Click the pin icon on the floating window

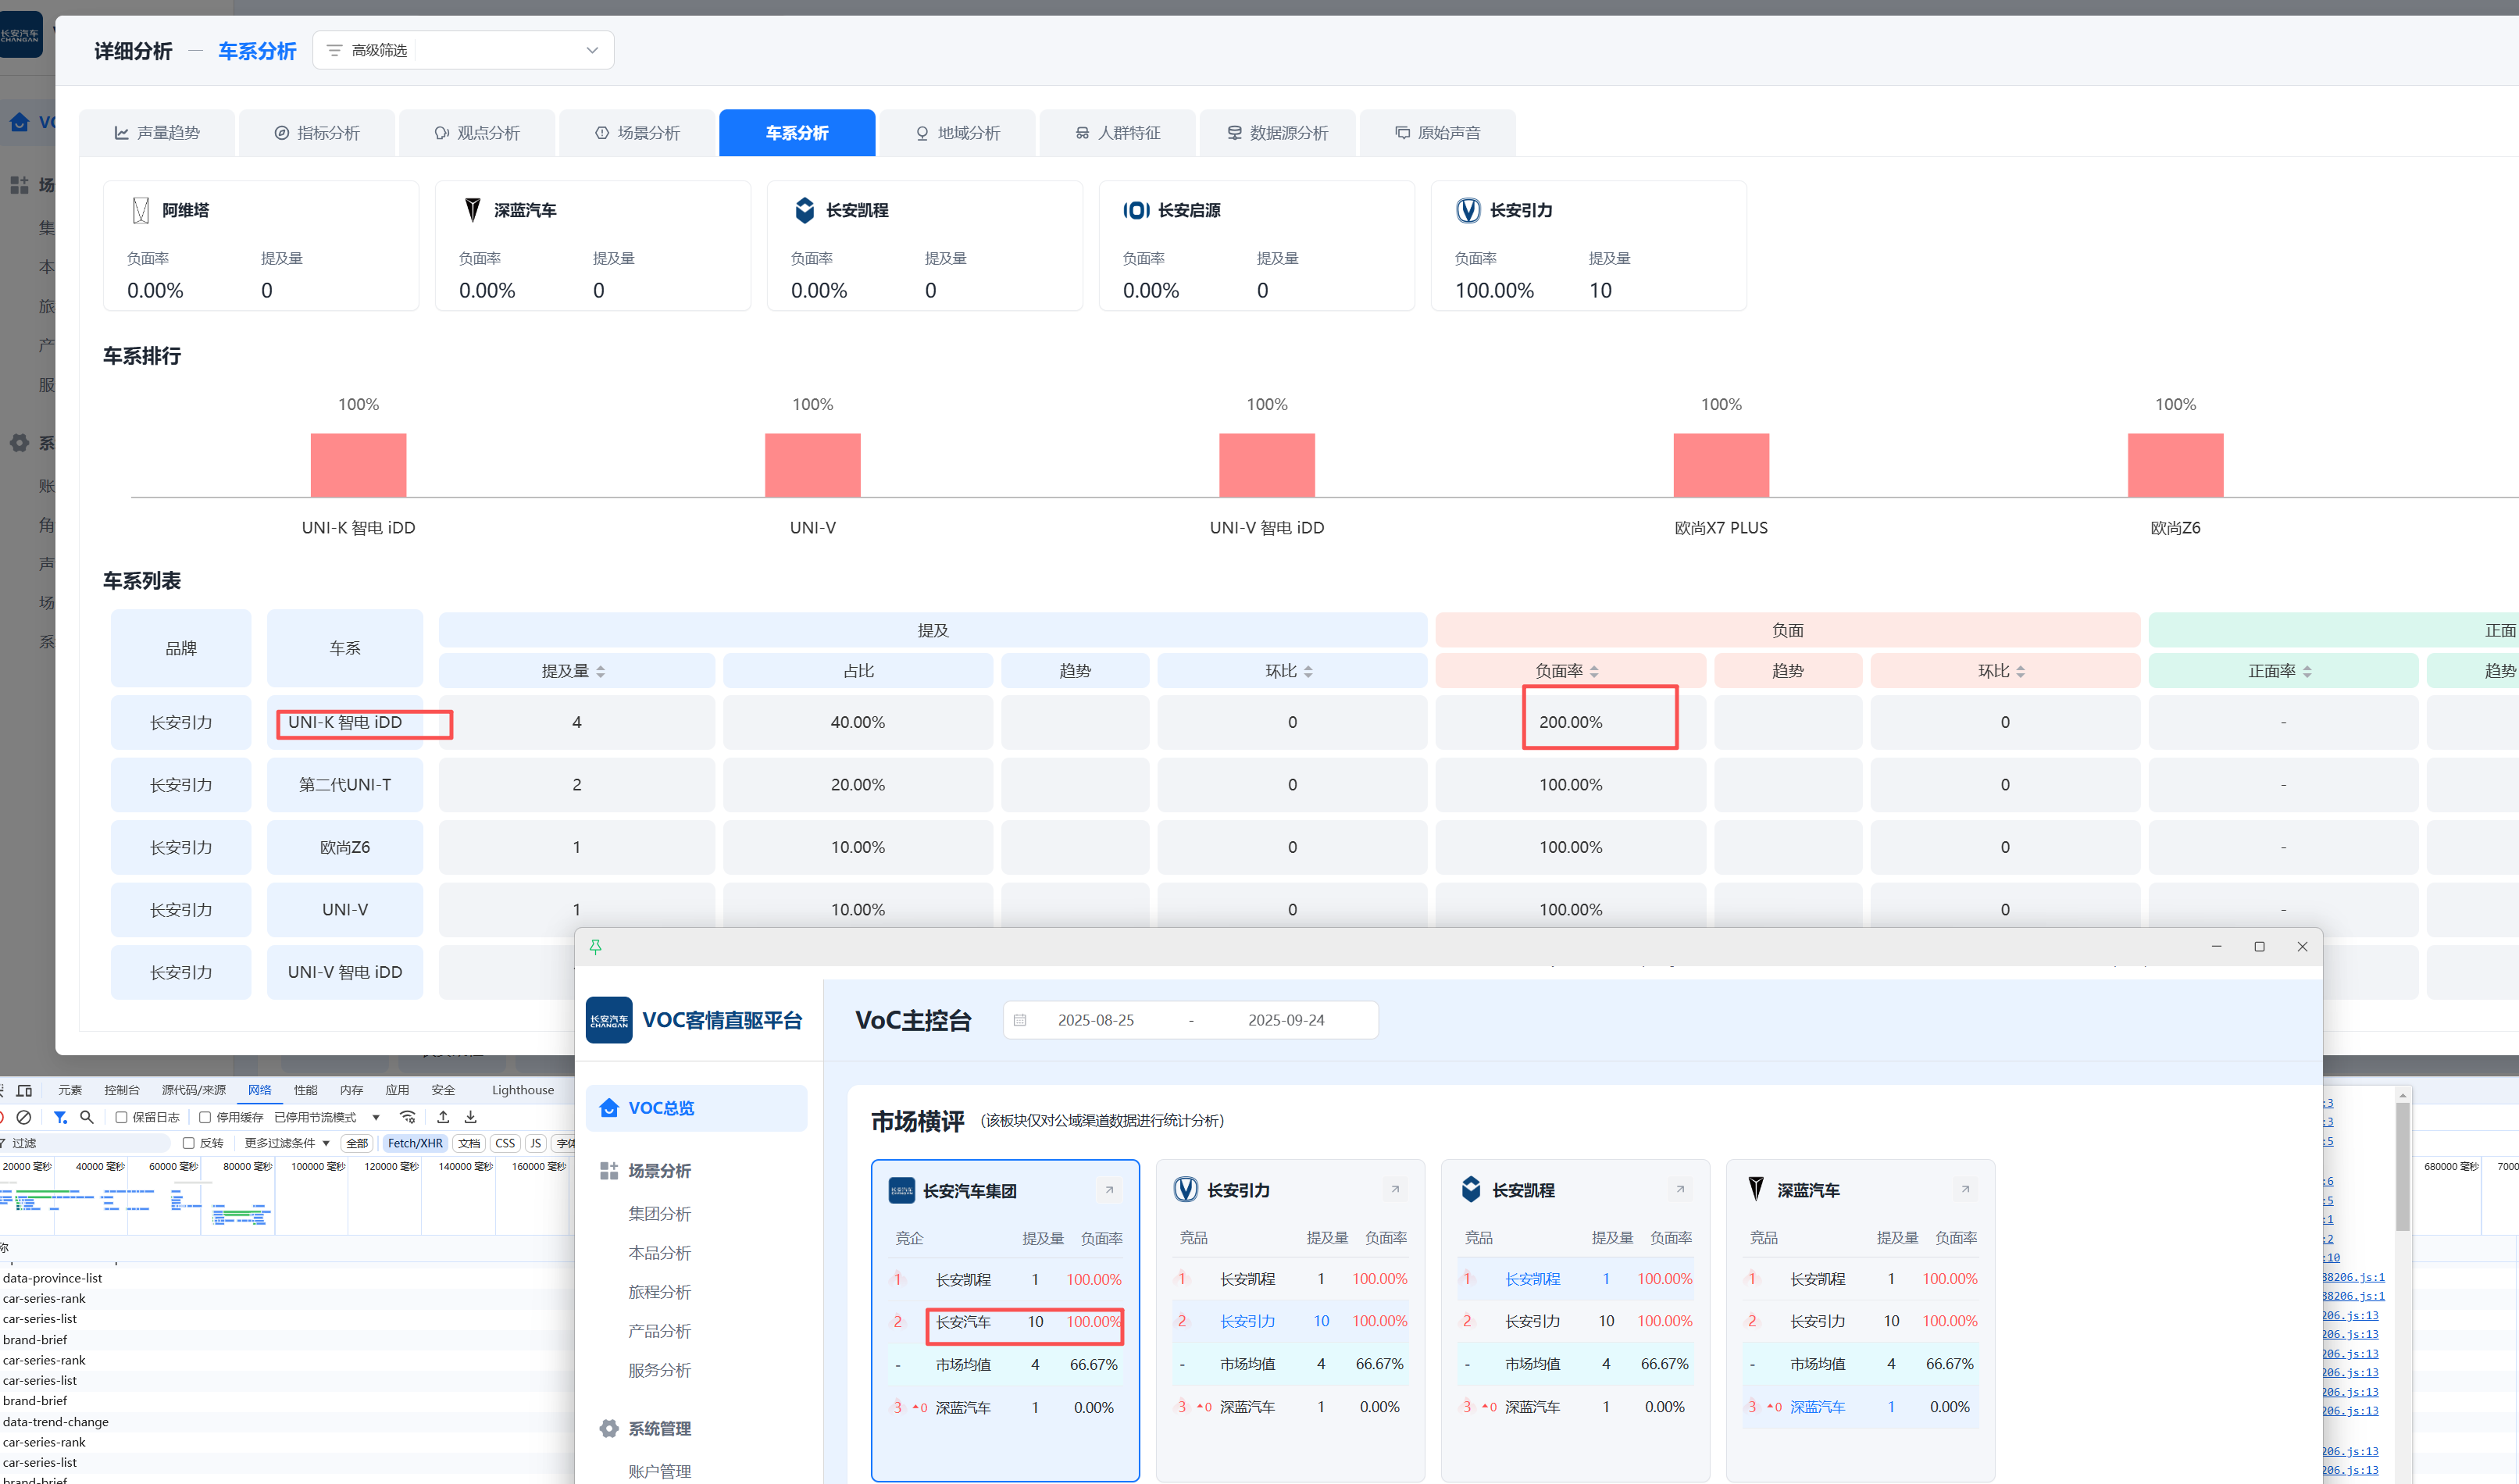[595, 946]
